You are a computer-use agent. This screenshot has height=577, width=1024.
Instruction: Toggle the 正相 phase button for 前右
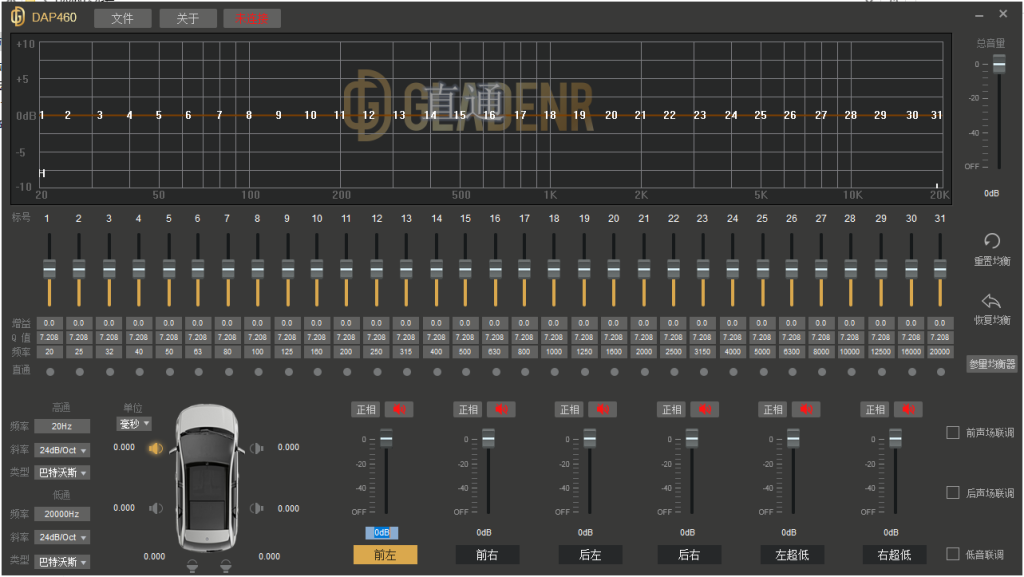pyautogui.click(x=468, y=409)
